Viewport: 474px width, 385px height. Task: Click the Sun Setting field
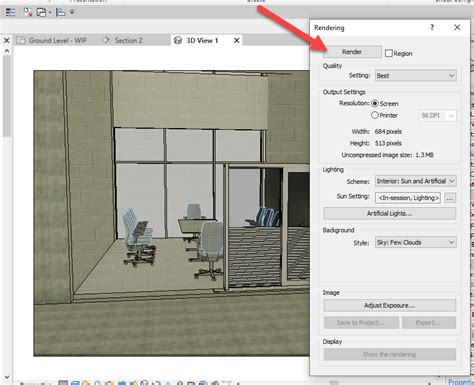pyautogui.click(x=408, y=198)
